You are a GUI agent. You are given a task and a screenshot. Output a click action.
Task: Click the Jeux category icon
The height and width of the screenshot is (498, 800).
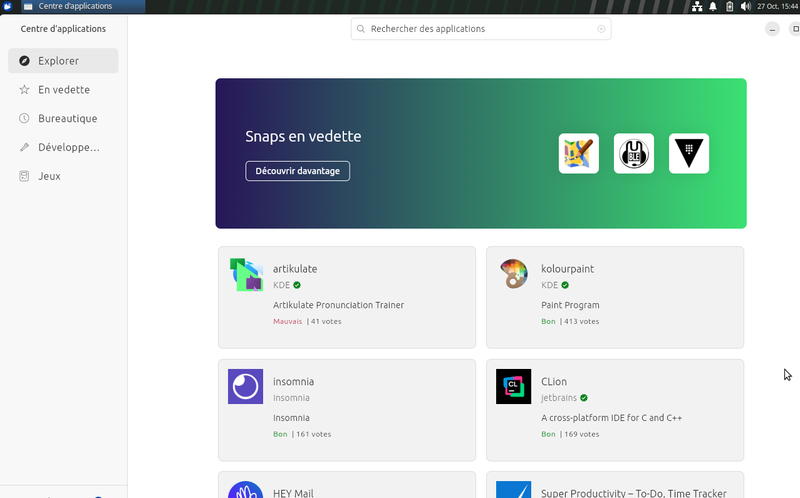(24, 176)
